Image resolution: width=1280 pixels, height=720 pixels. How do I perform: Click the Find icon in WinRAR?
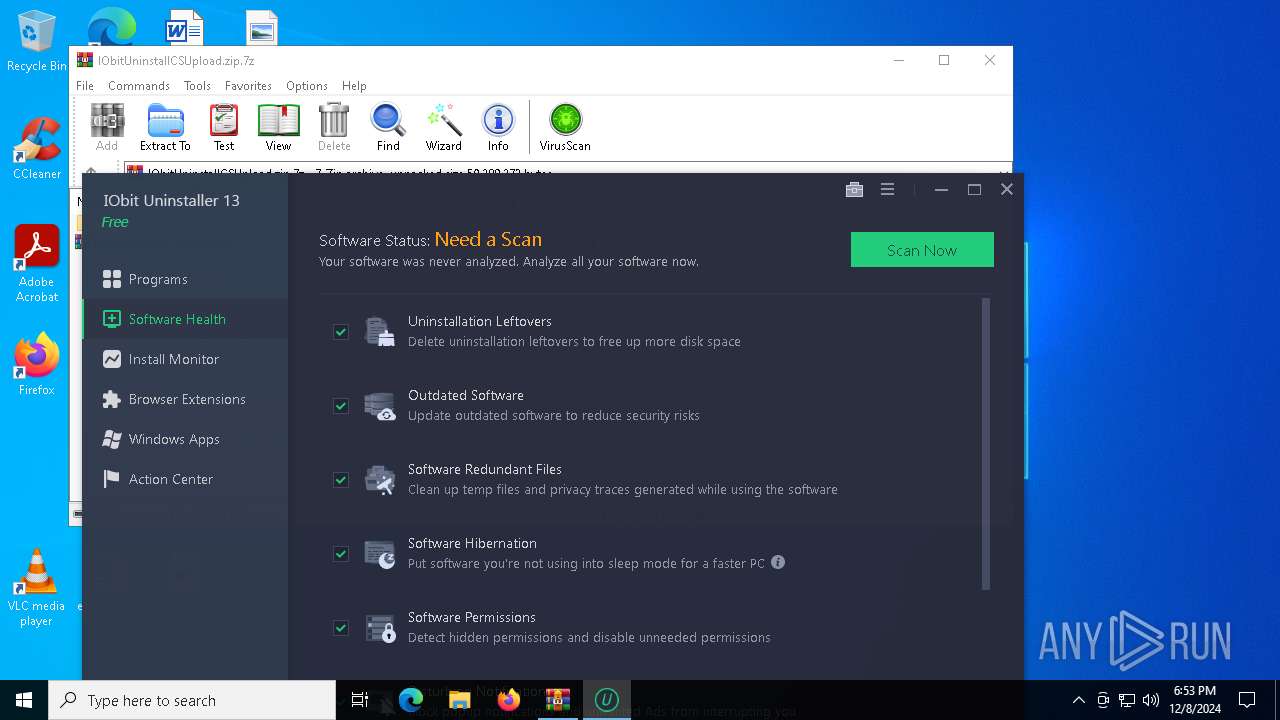coord(388,127)
